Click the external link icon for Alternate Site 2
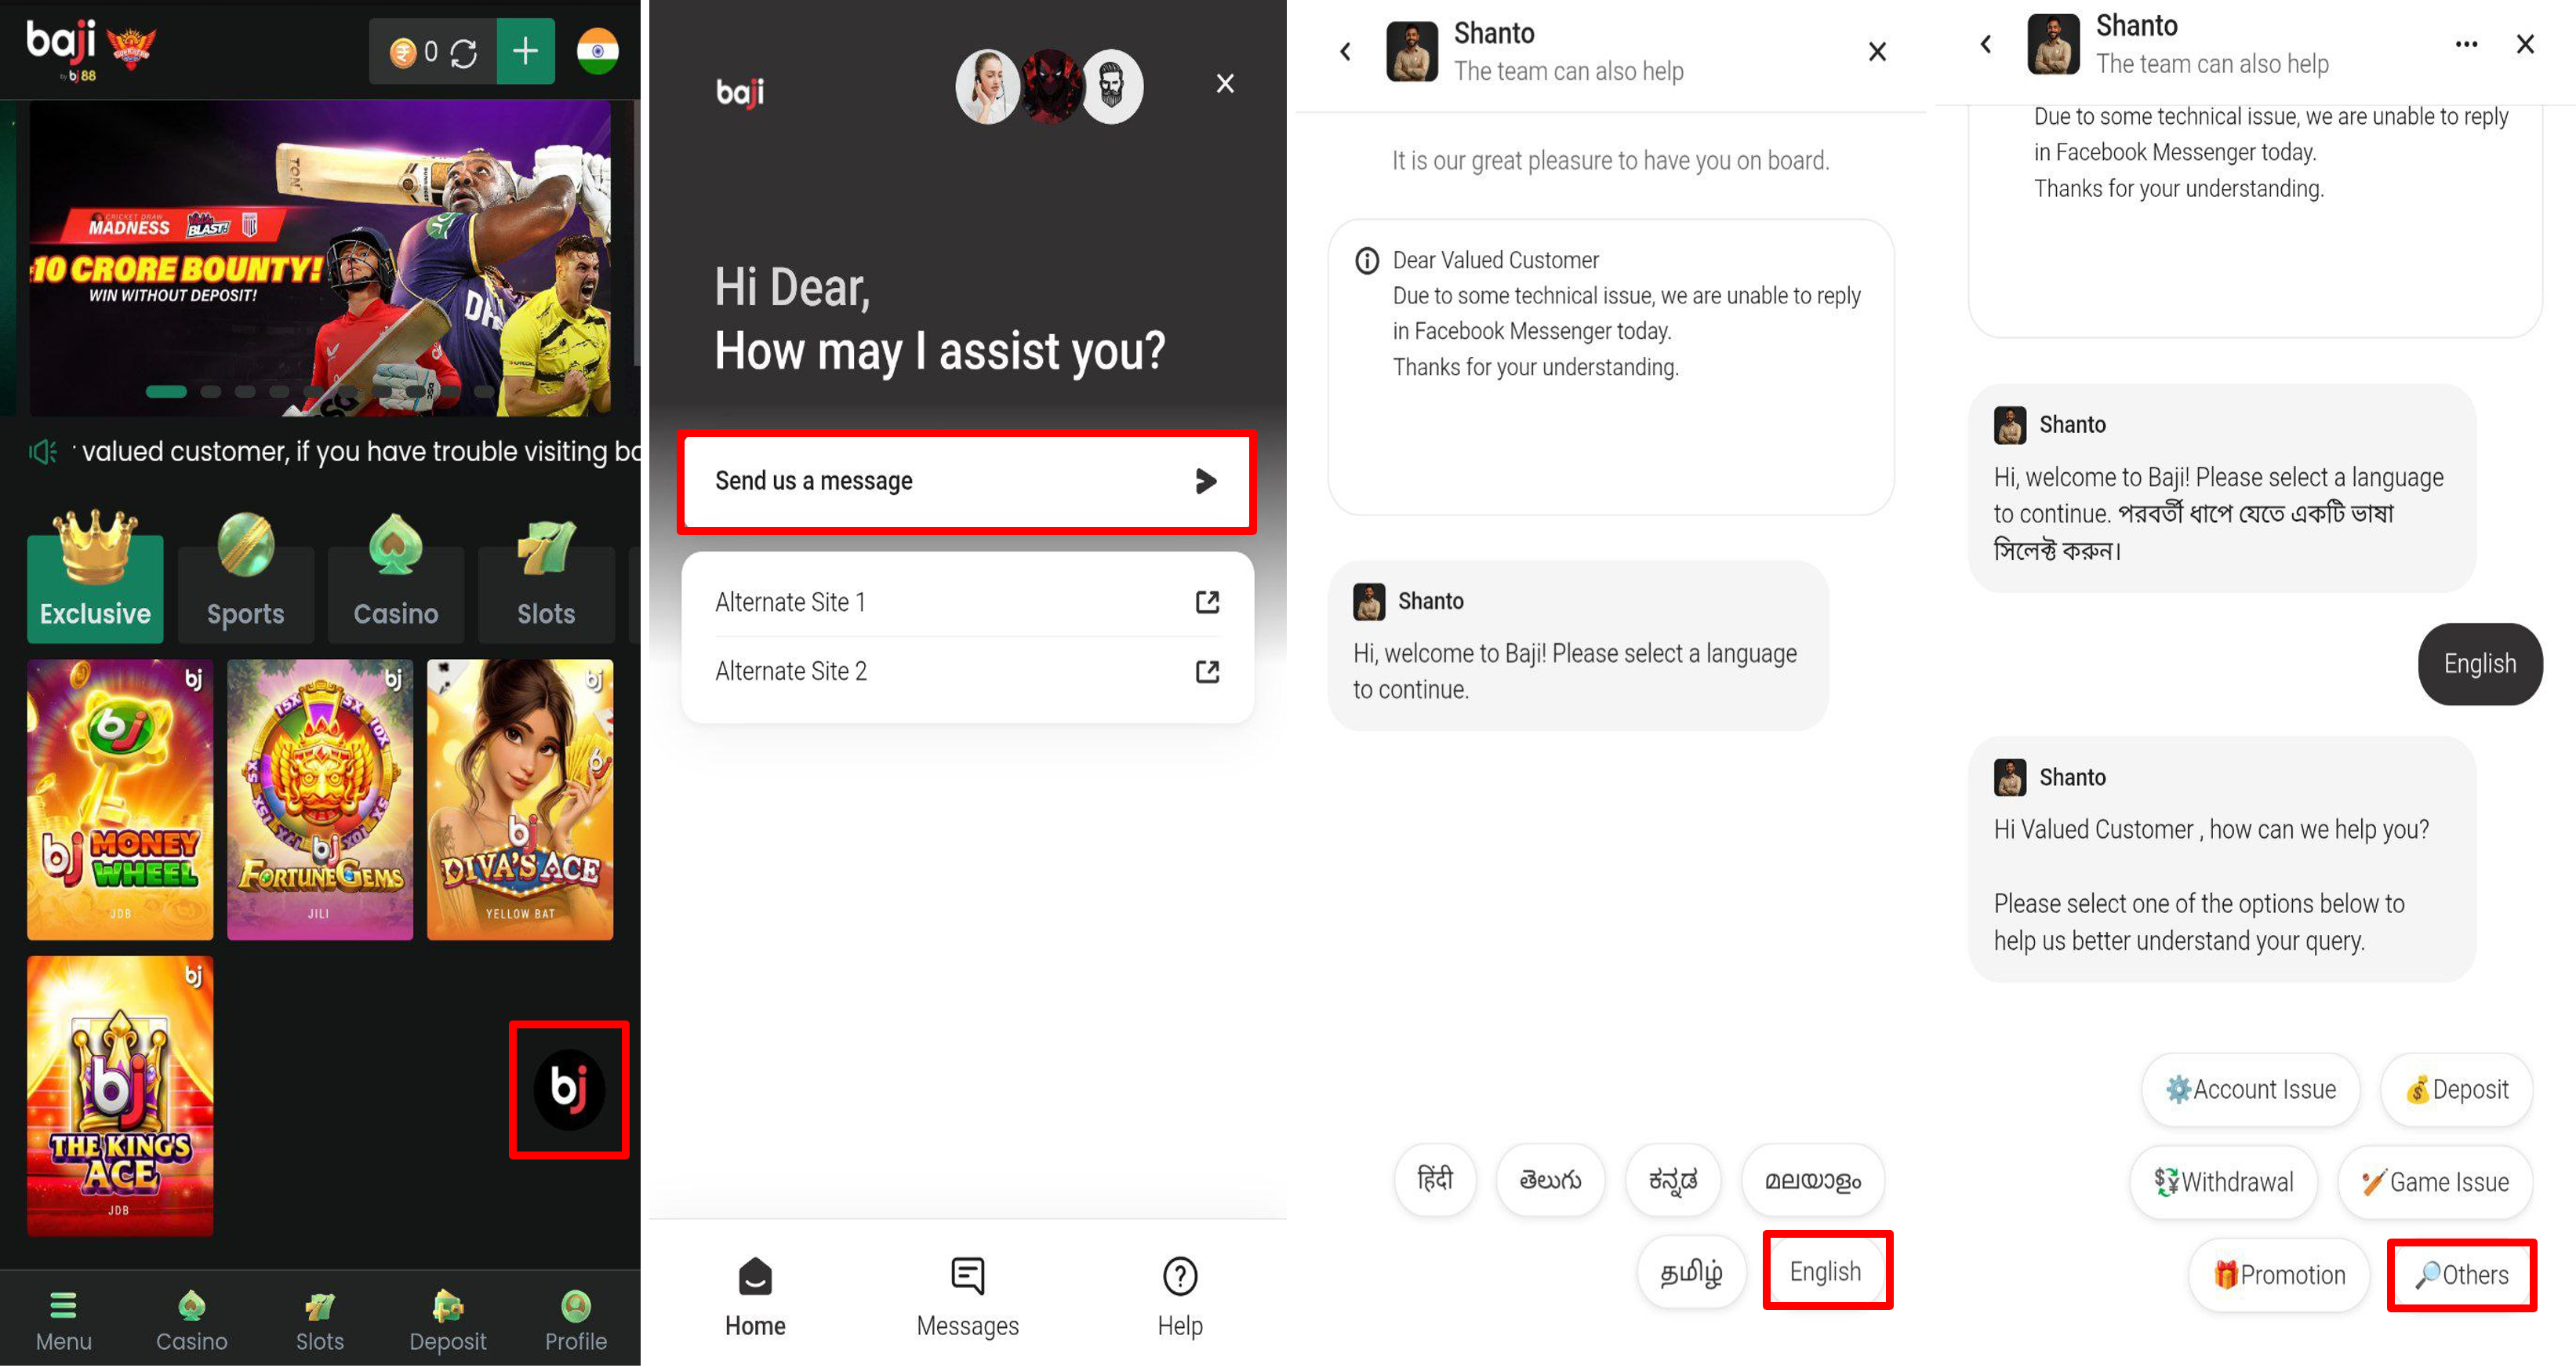This screenshot has height=1368, width=2576. [1207, 671]
